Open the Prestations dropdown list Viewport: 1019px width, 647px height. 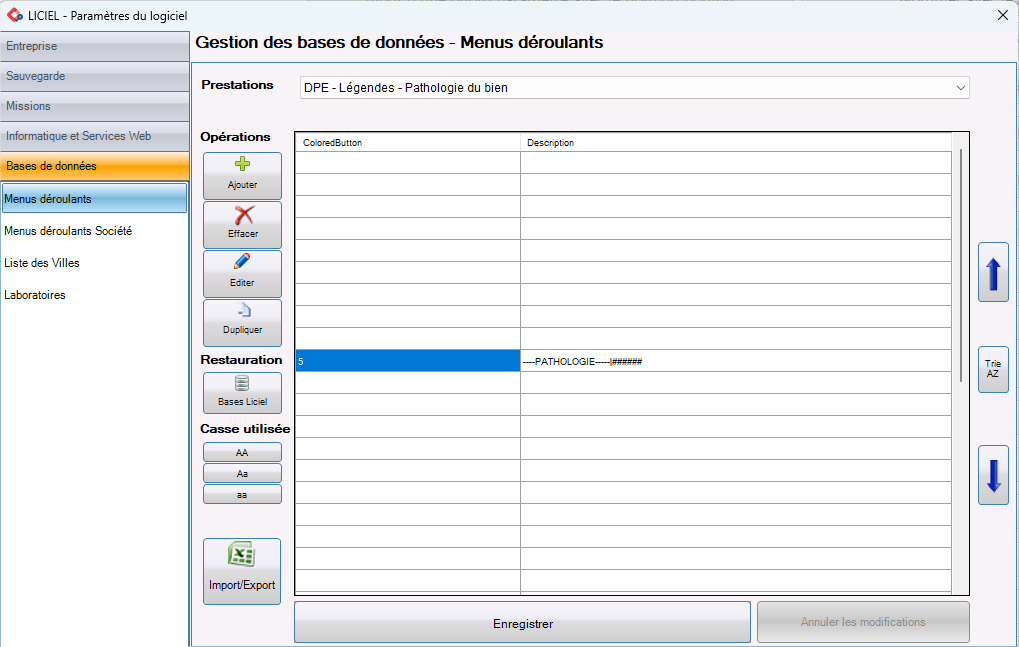960,88
